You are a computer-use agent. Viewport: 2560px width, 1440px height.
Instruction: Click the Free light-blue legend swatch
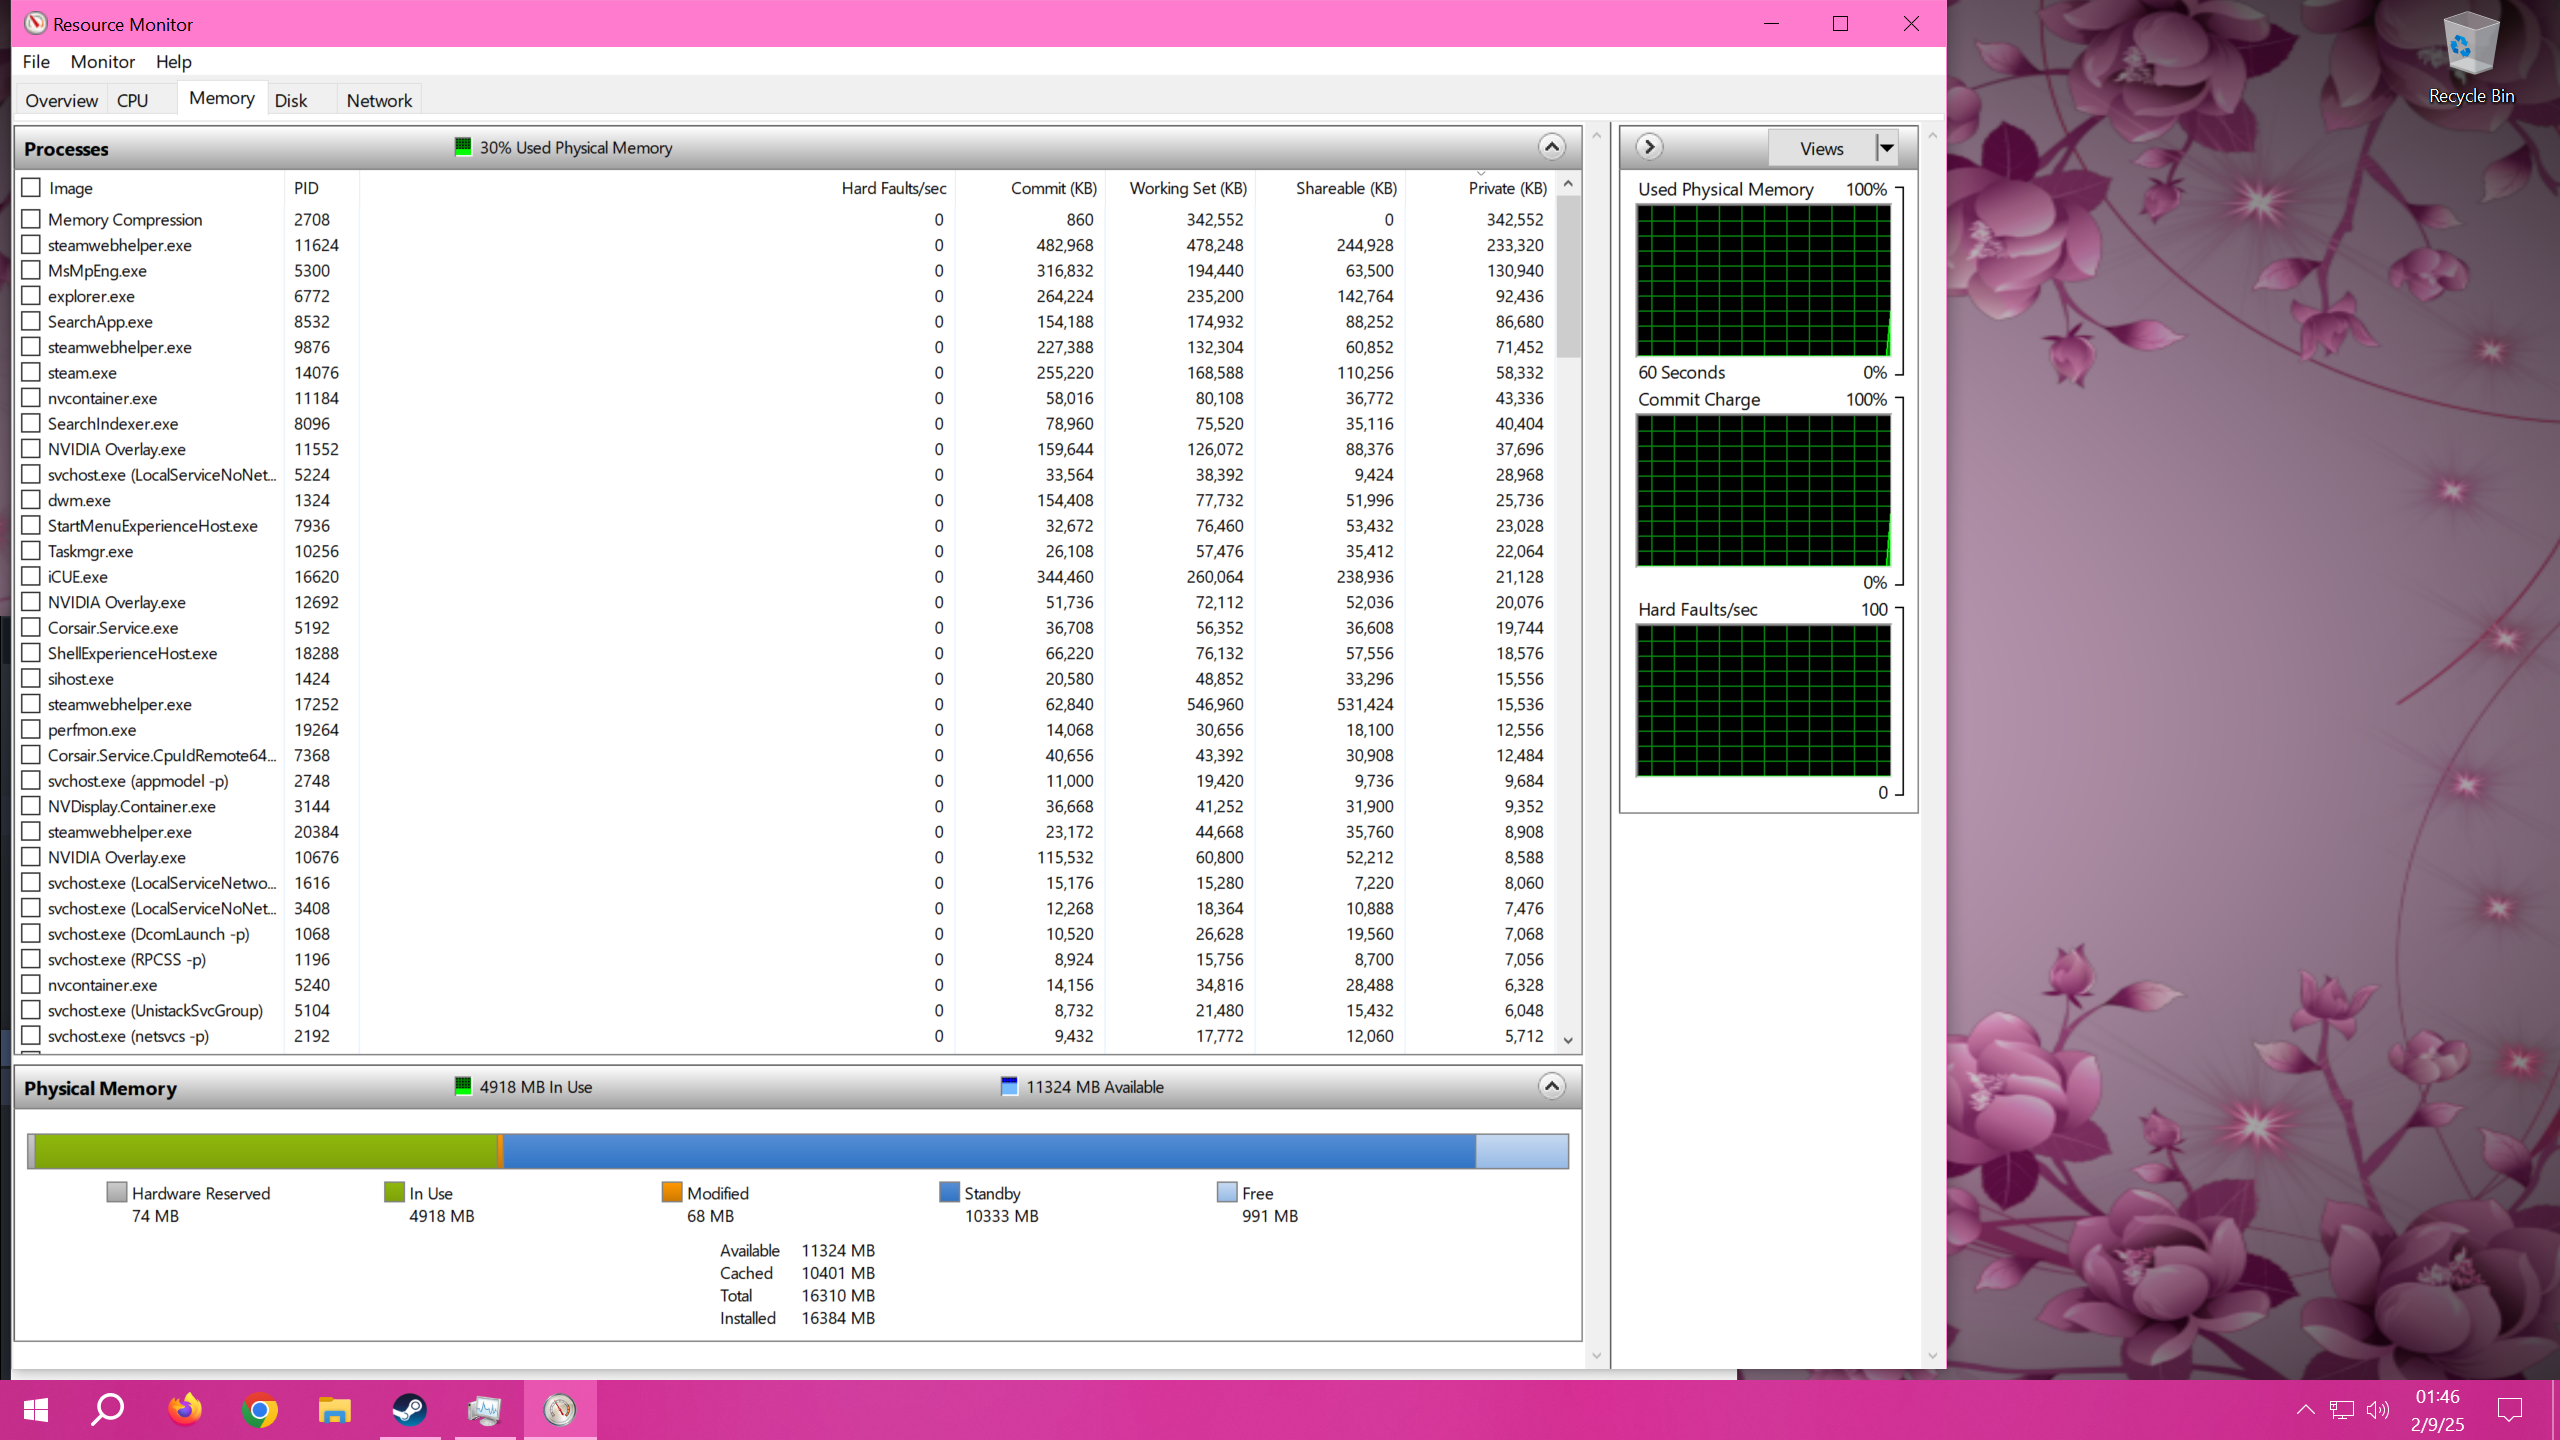[1227, 1192]
